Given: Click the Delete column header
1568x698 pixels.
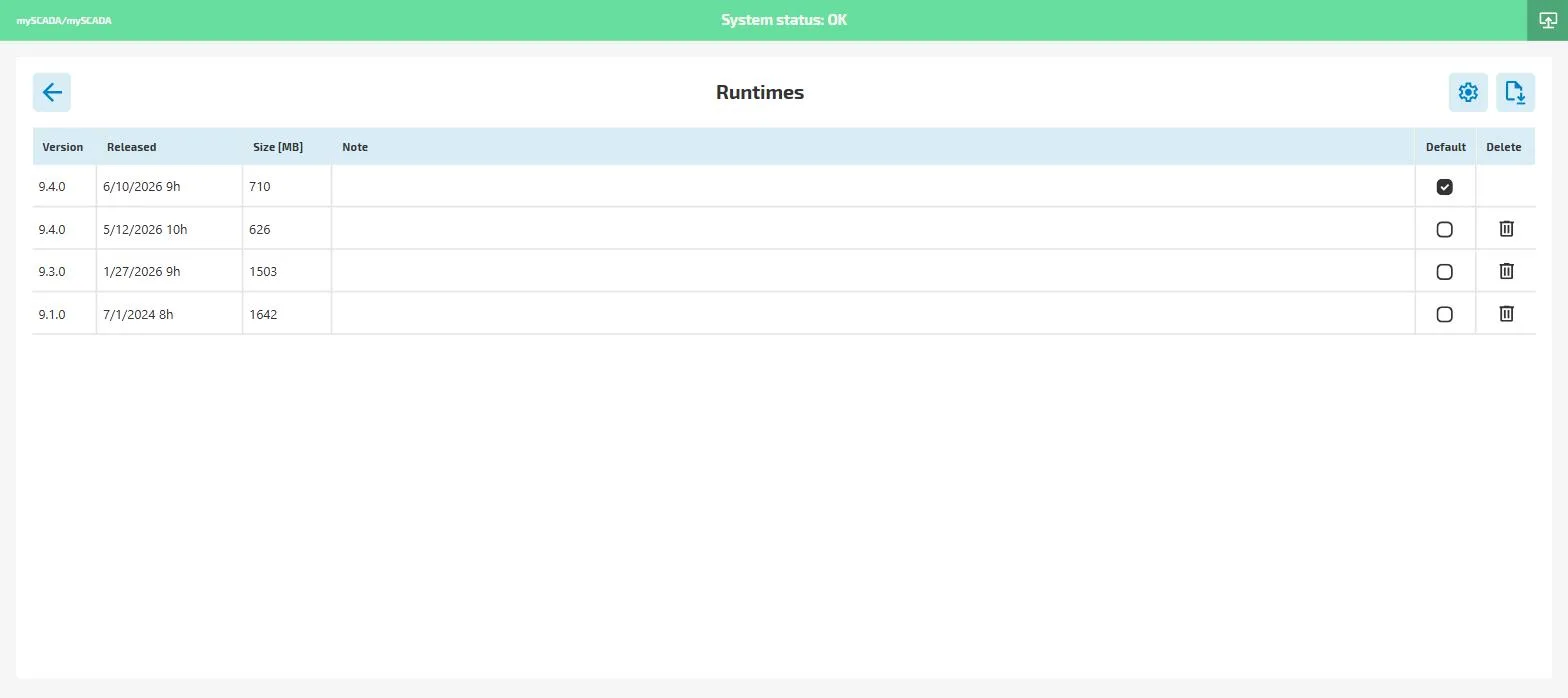Looking at the screenshot, I should coord(1504,147).
